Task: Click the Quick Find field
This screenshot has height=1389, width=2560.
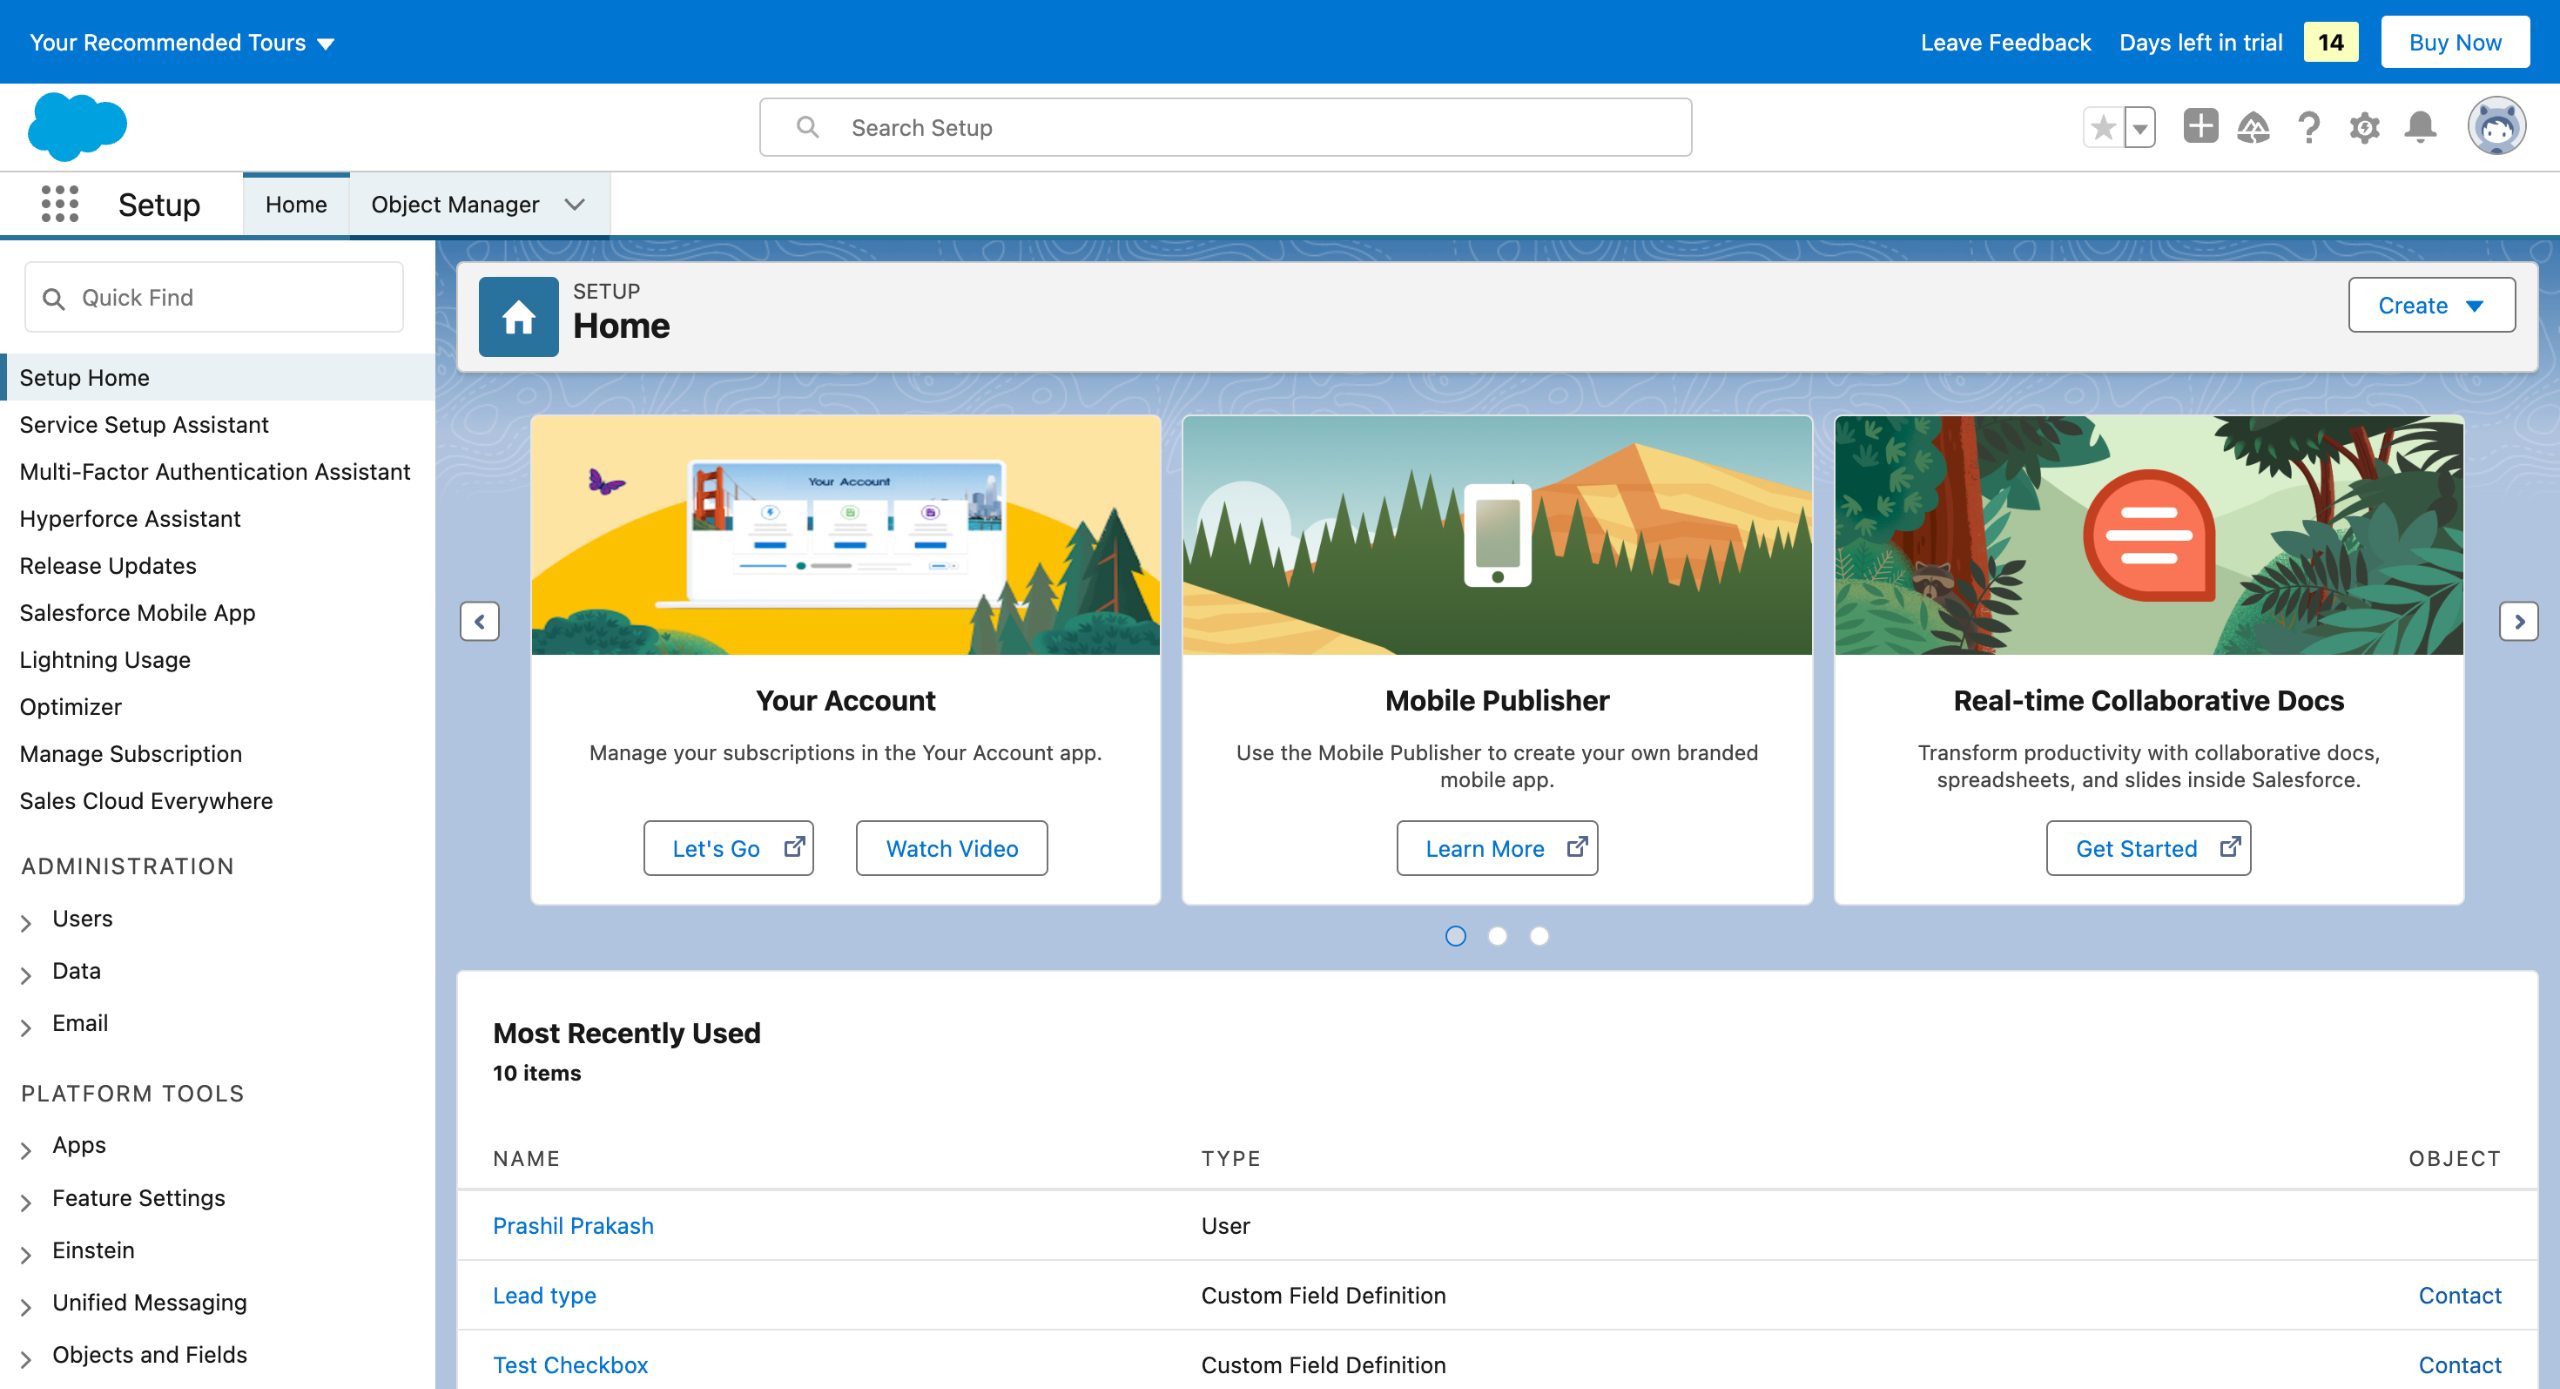Action: click(214, 297)
